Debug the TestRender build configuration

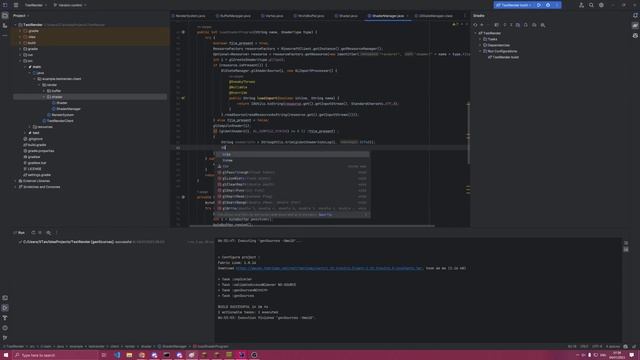click(548, 5)
